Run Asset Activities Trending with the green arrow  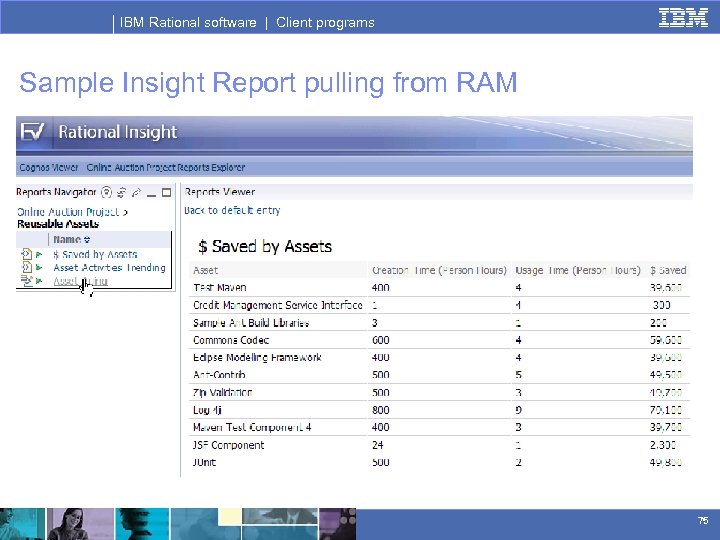39,267
